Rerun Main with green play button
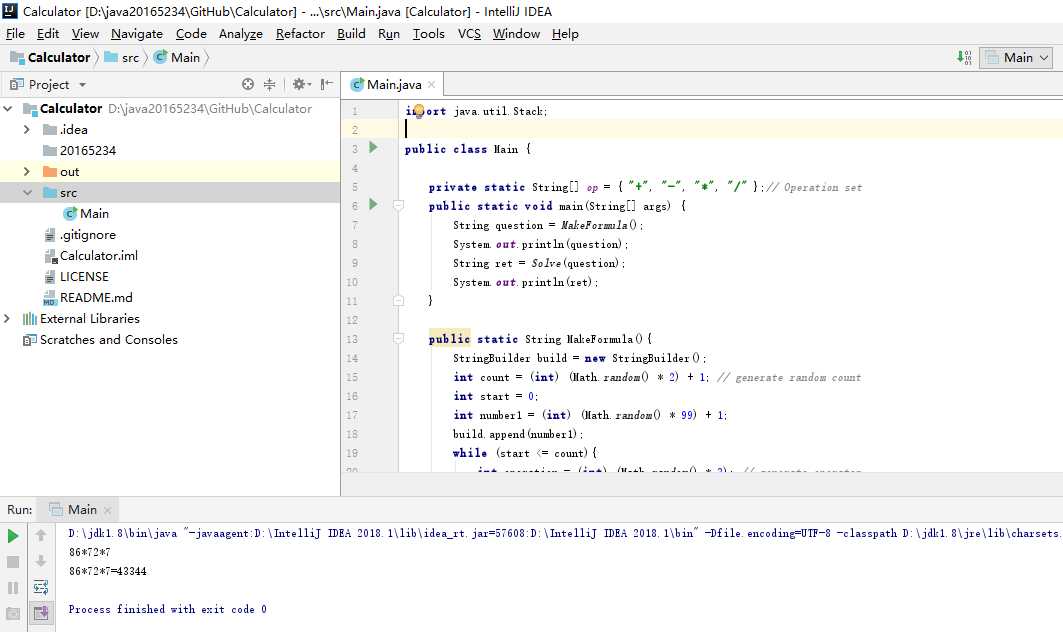The height and width of the screenshot is (632, 1063). pos(13,536)
